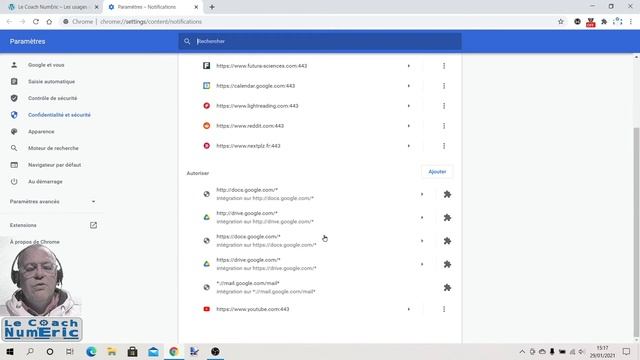
Task: Expand details for http://docs.google.com entry
Action: tap(422, 194)
